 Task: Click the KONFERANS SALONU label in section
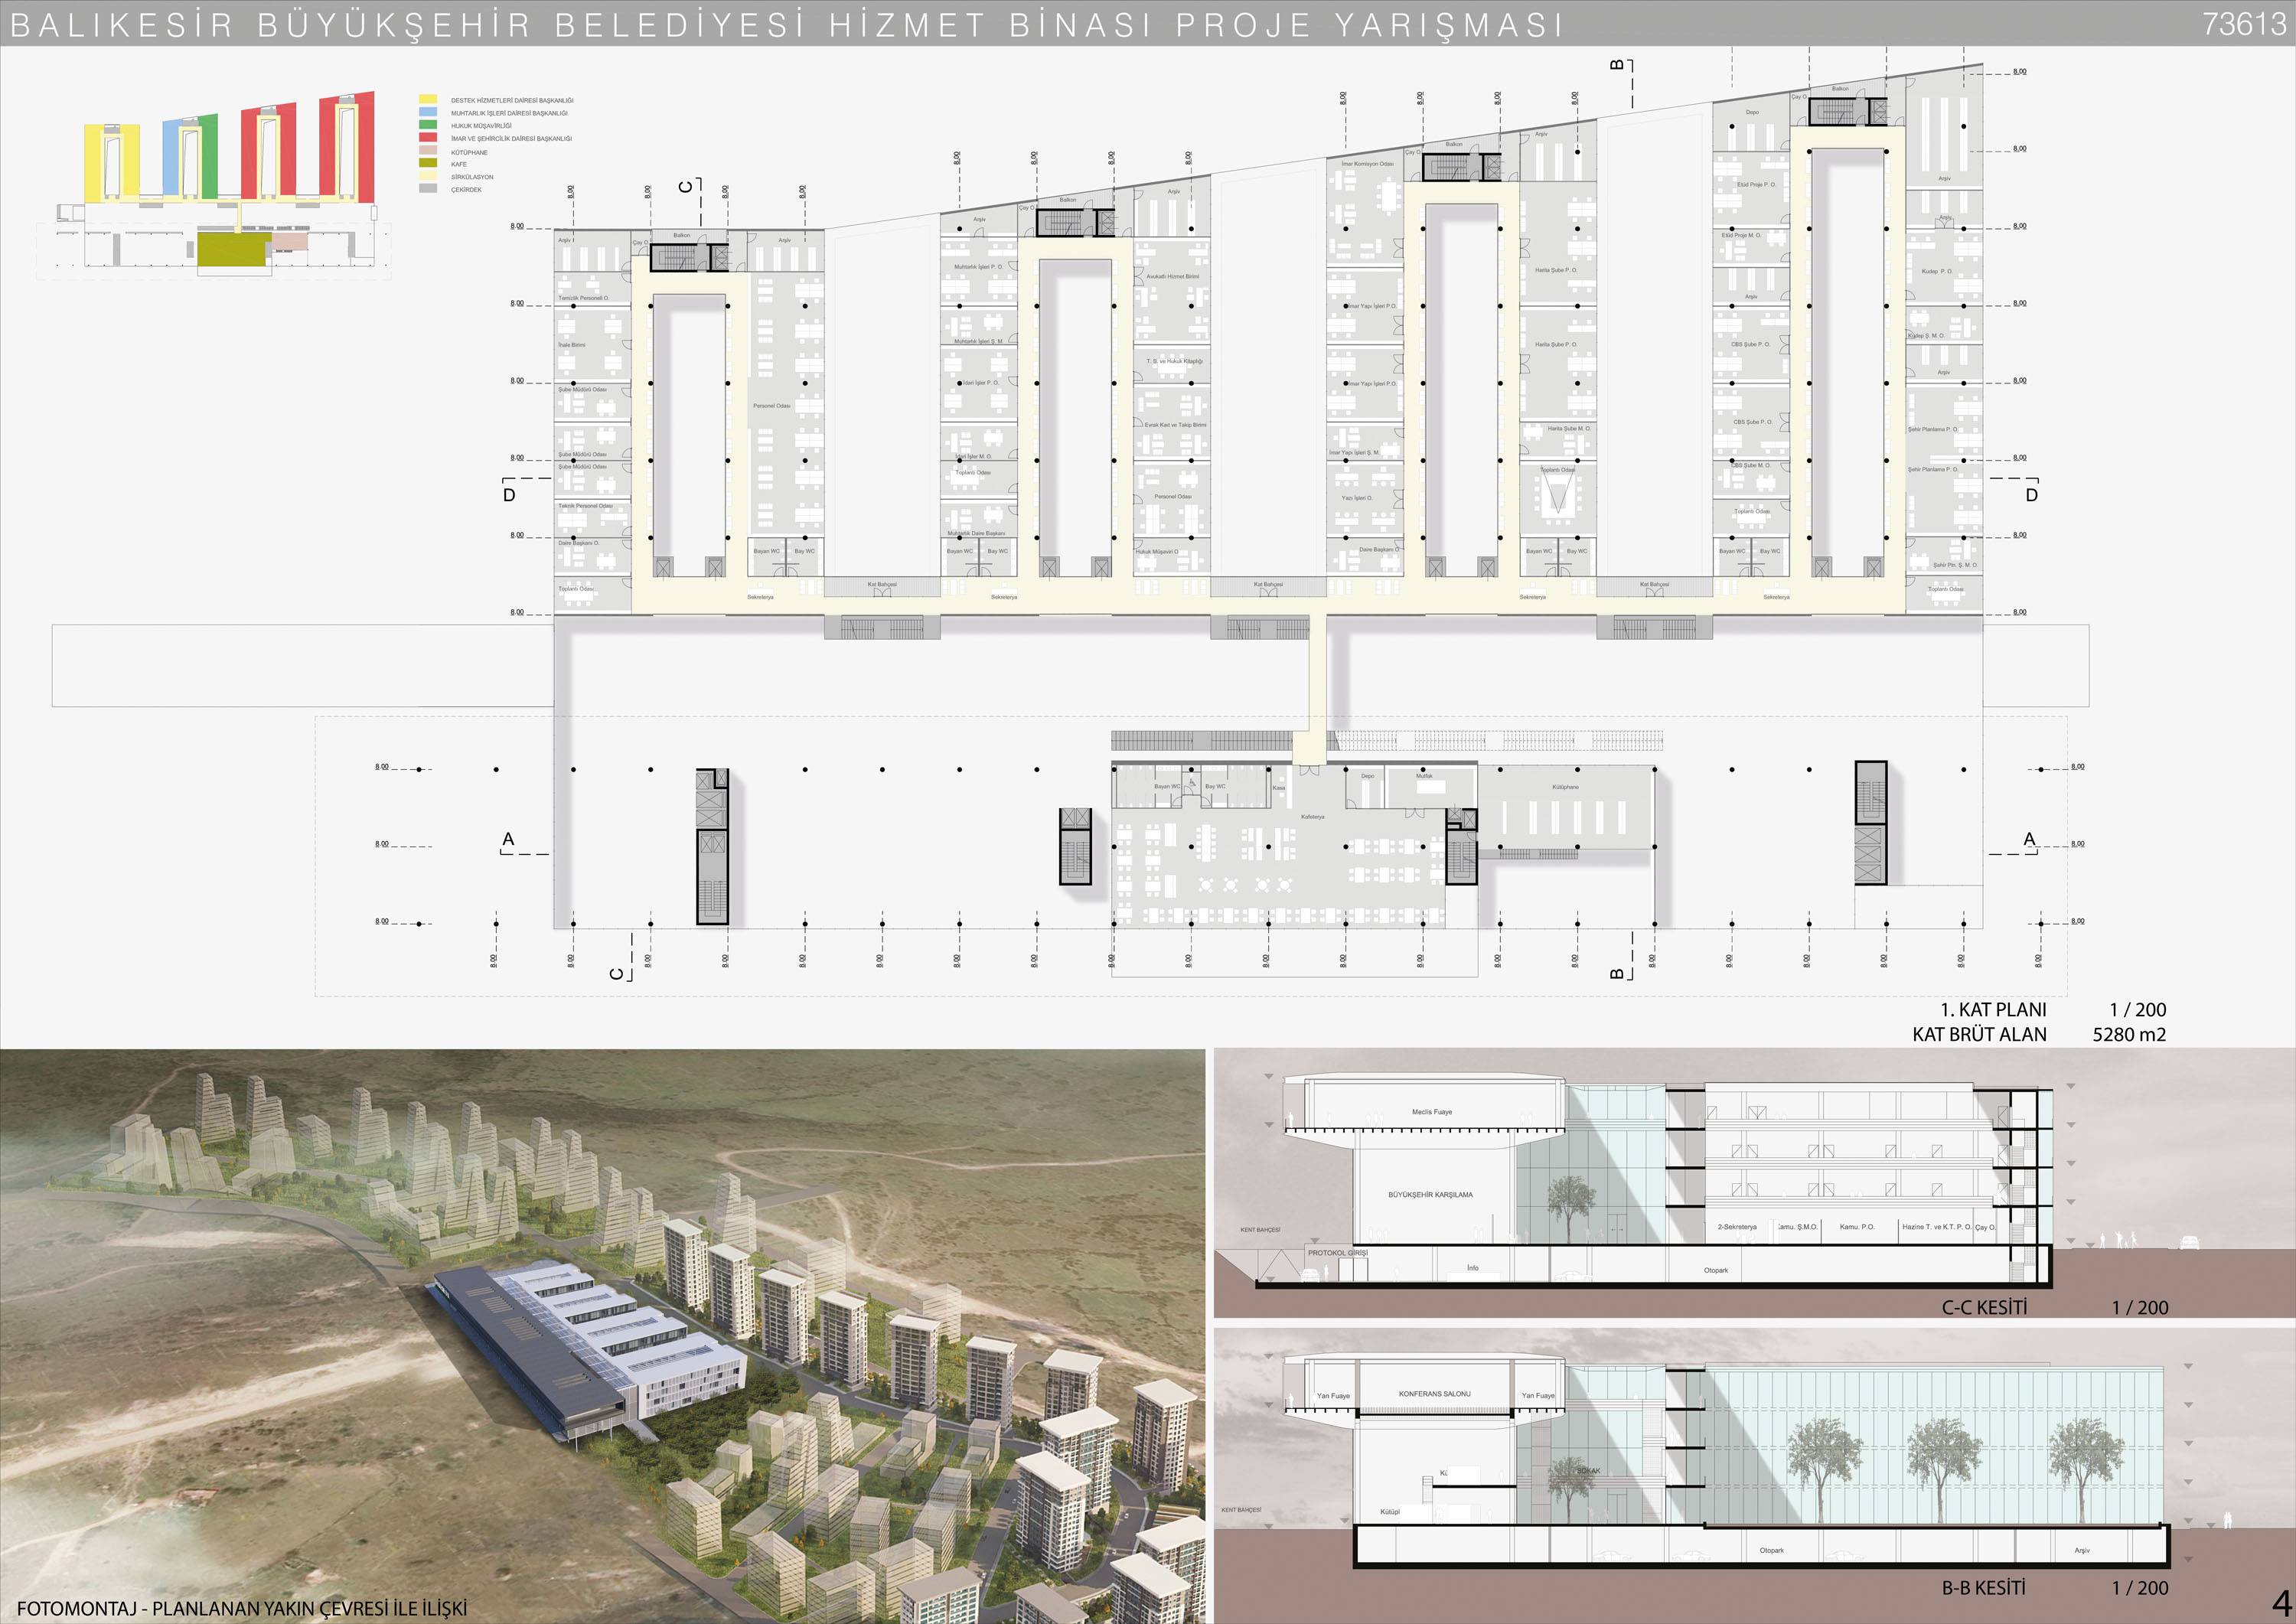coord(1434,1393)
